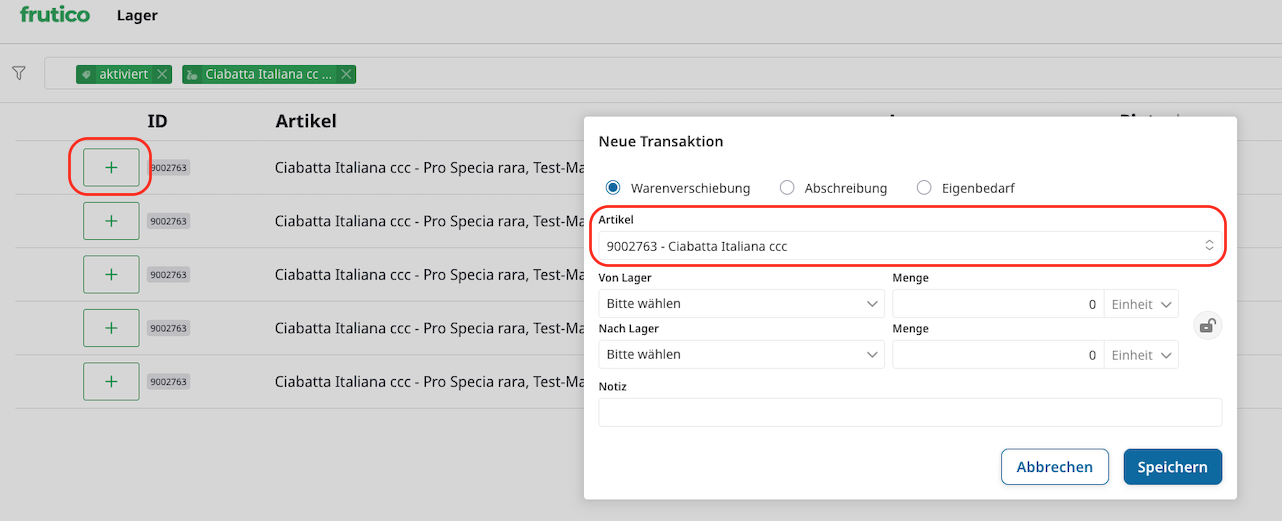Select the Warenverschiebung radio option
This screenshot has height=521, width=1282.
[x=613, y=188]
